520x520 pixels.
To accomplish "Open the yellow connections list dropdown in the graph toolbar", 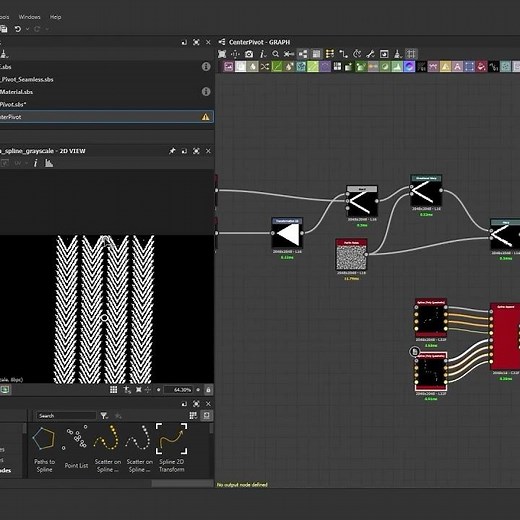I will [x=330, y=54].
